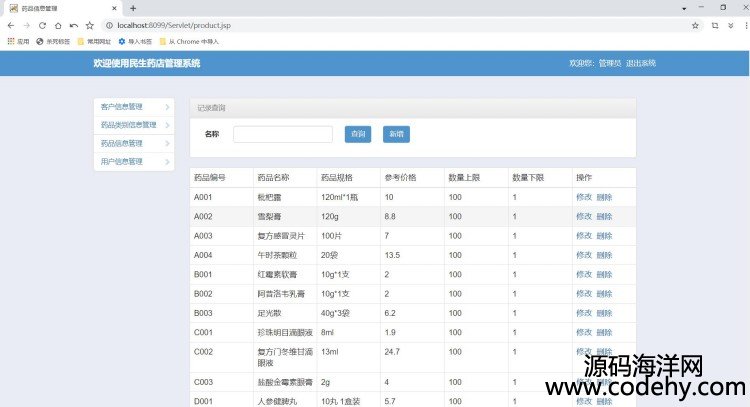Expand the 客户信息管理 sidebar chevron
The height and width of the screenshot is (407, 750).
(167, 106)
